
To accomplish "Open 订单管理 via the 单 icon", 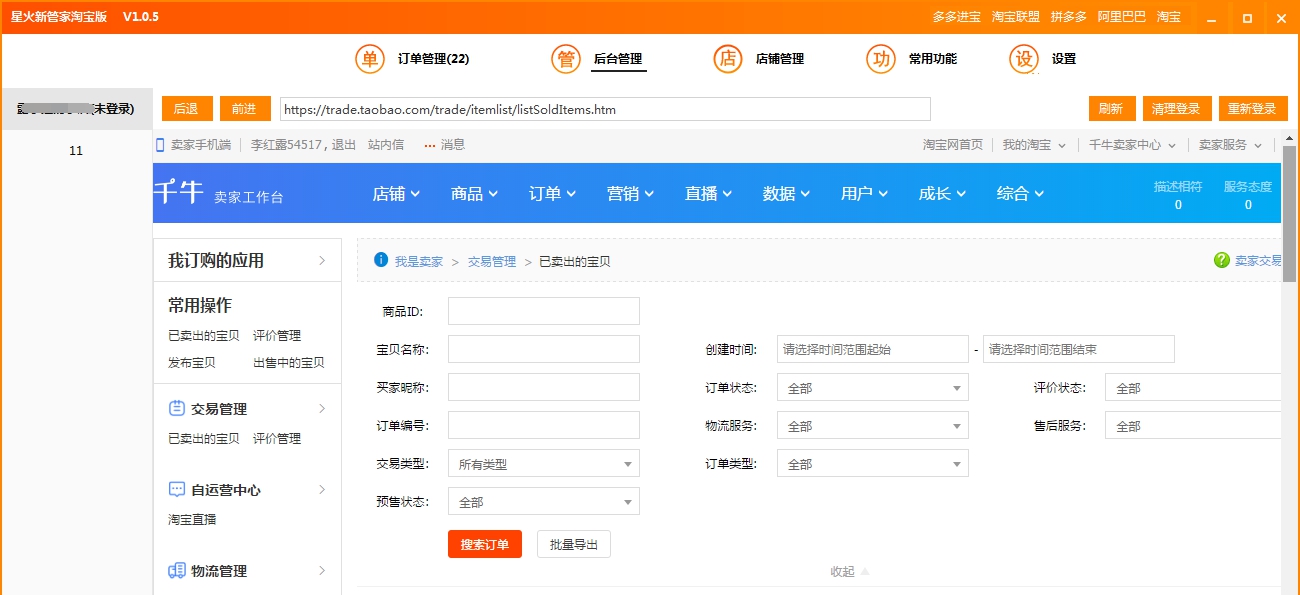I will [369, 59].
